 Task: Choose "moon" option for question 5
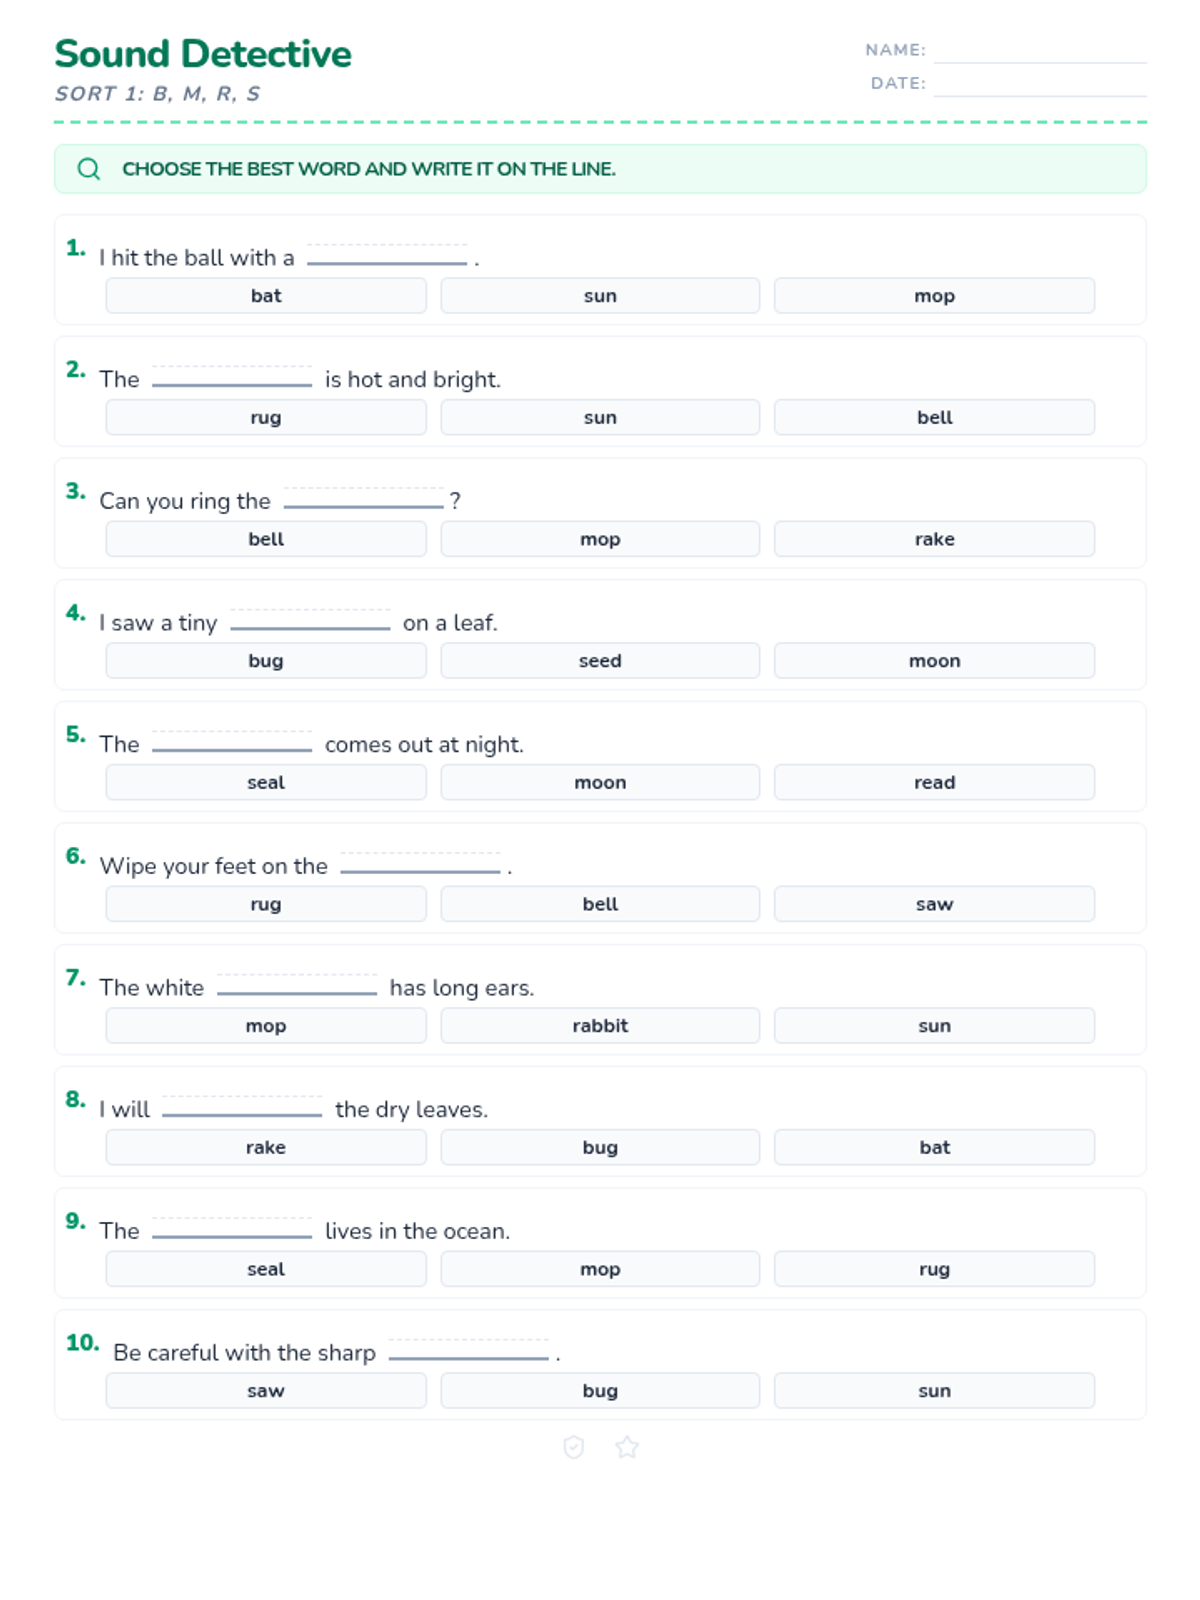(600, 783)
